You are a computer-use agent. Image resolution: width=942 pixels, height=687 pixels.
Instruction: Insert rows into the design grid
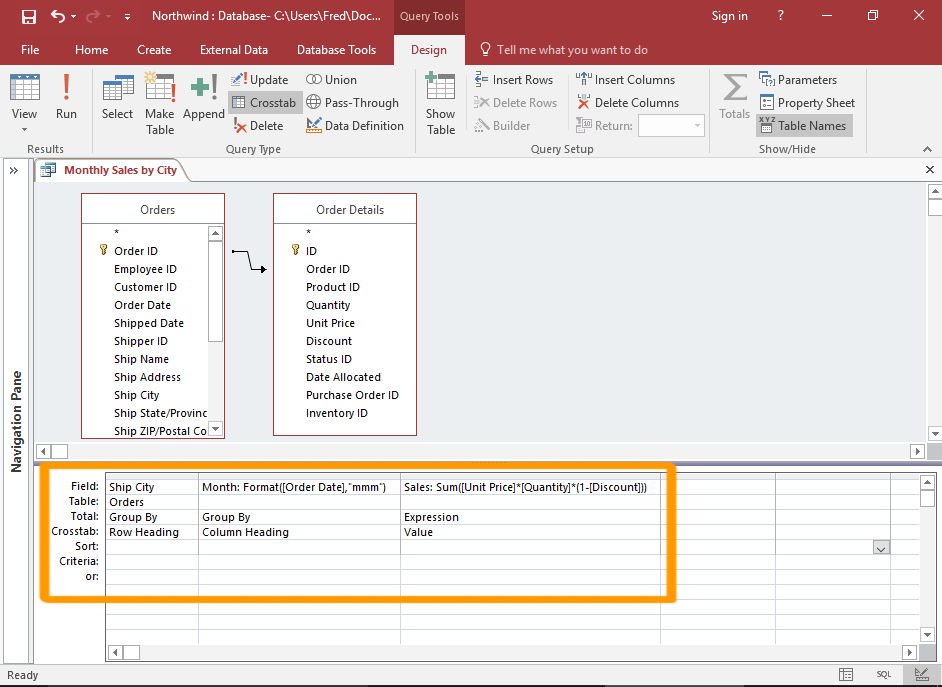point(515,79)
